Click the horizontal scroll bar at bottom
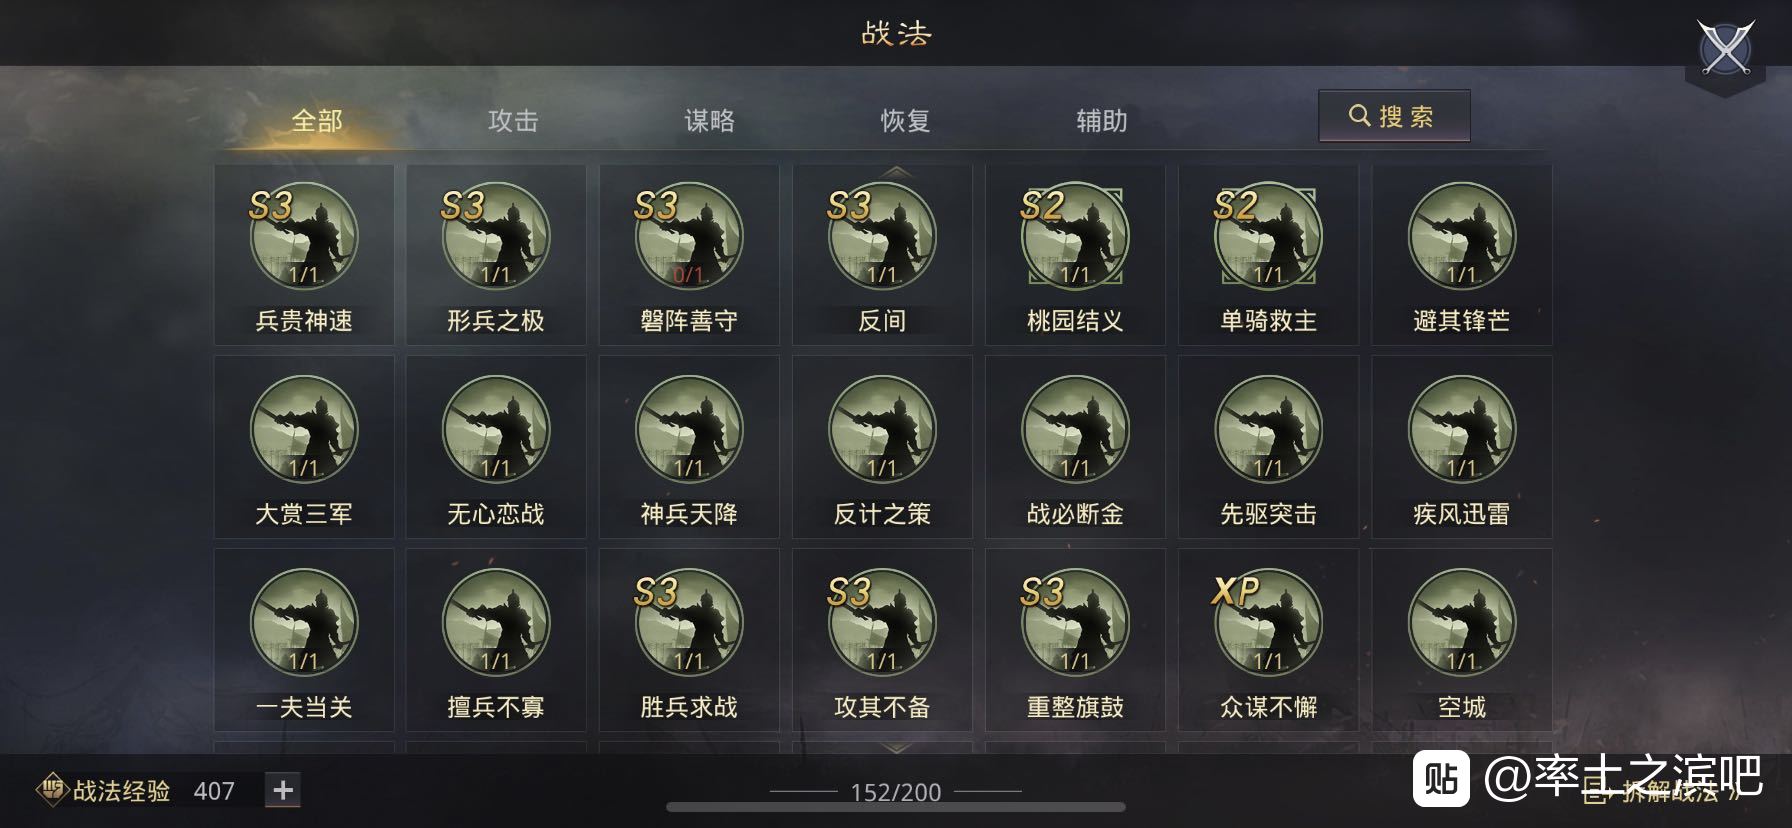The width and height of the screenshot is (1792, 828). click(x=896, y=807)
